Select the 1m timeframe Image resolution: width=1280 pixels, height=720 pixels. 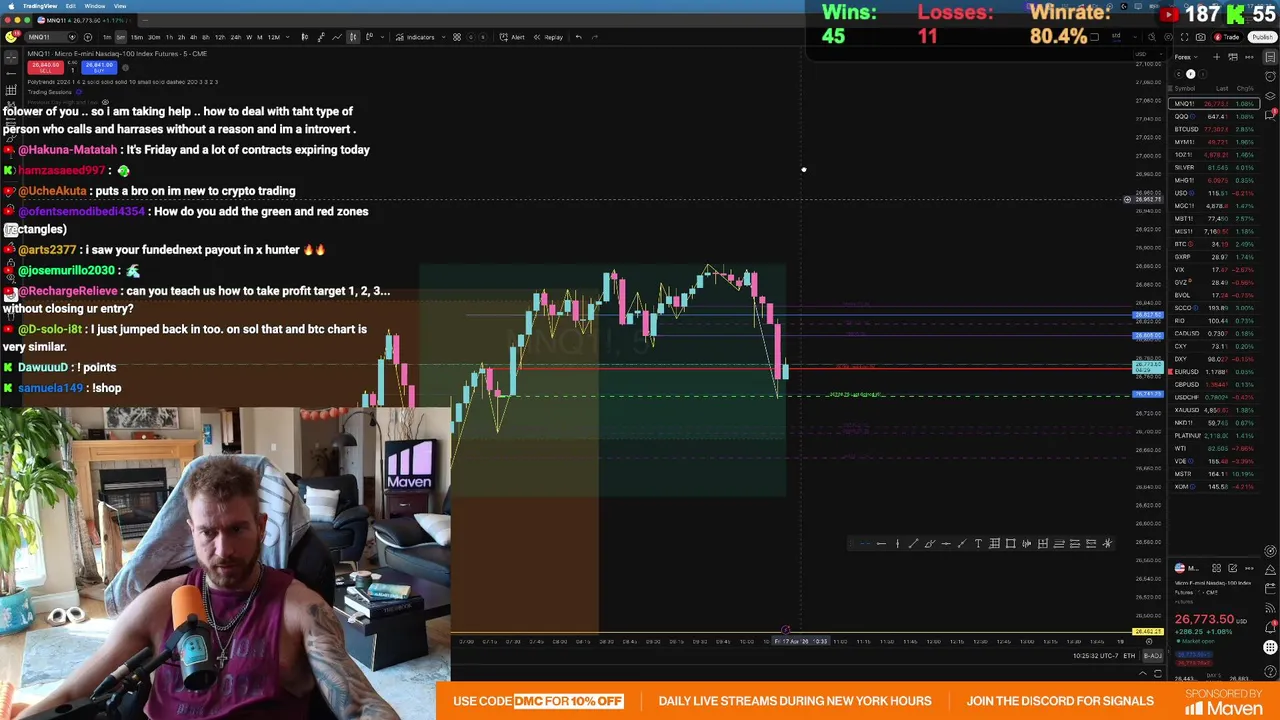pyautogui.click(x=107, y=37)
